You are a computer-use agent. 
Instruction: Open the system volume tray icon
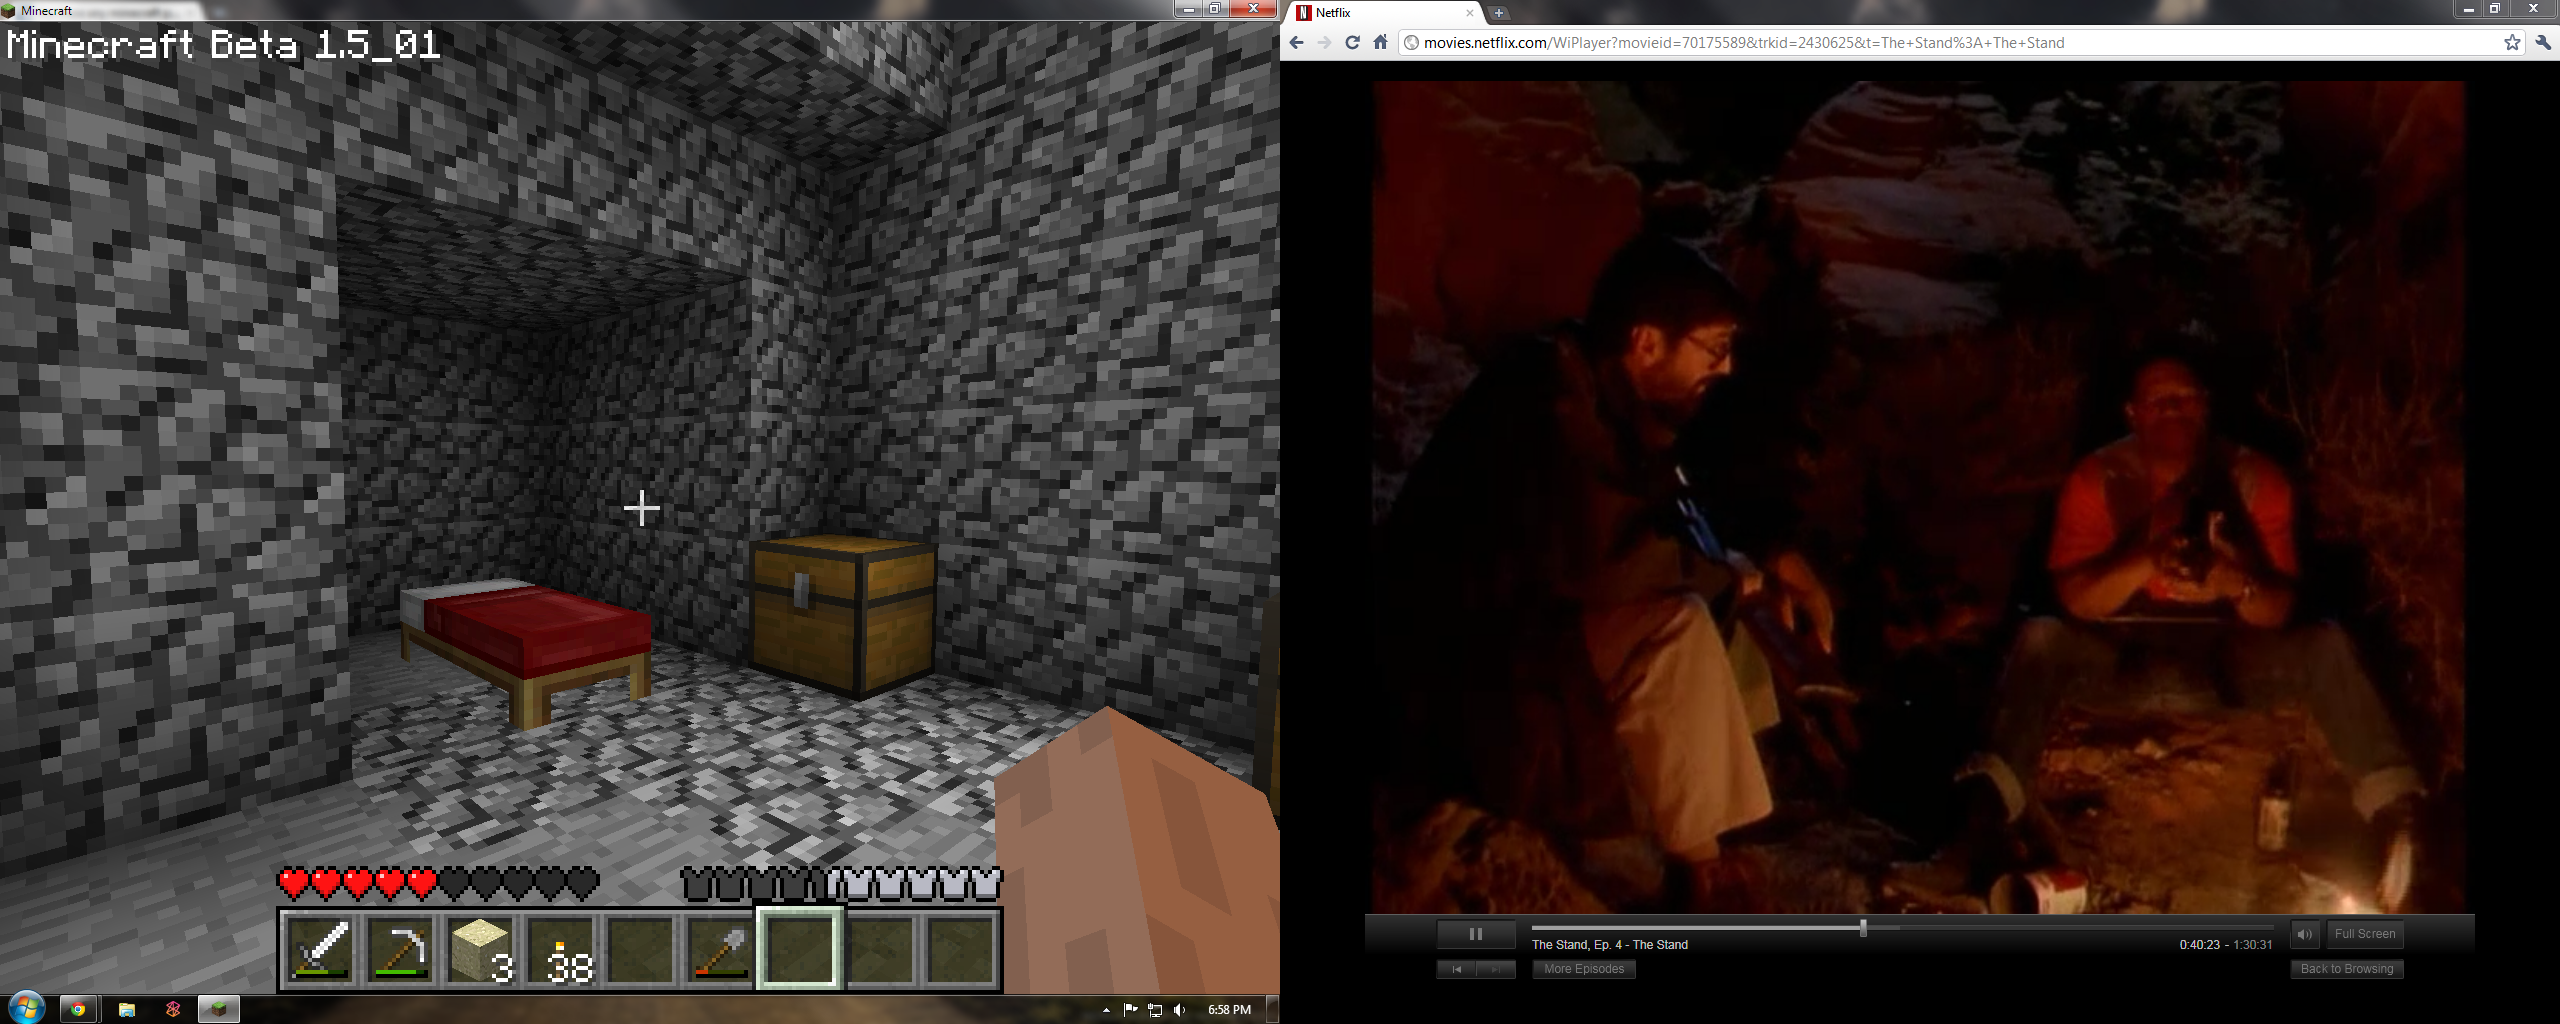click(1180, 1010)
